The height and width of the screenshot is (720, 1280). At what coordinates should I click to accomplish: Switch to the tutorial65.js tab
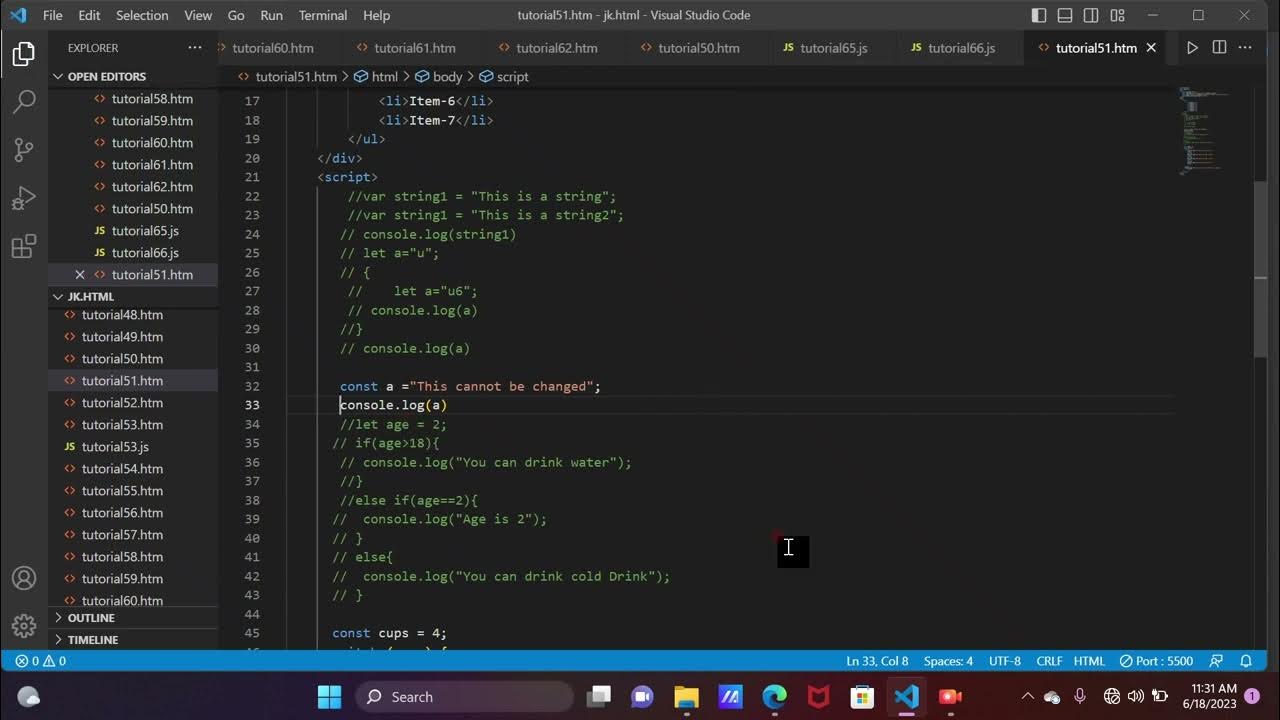tap(833, 48)
